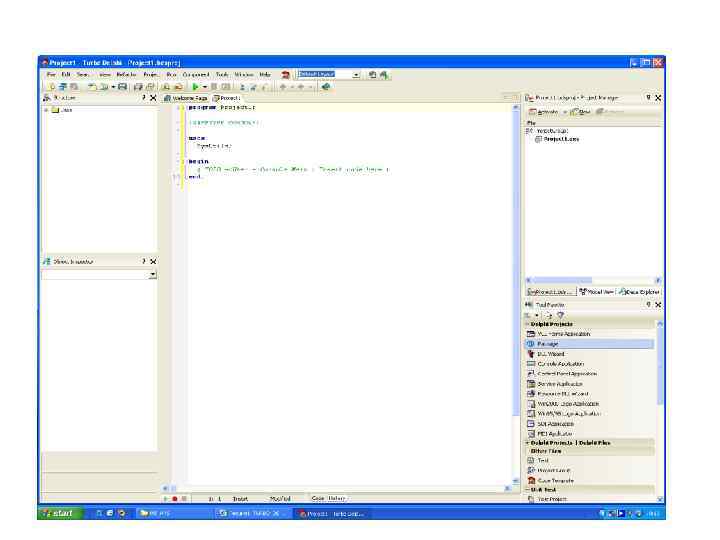This screenshot has width=720, height=540.
Task: Open the Run button's dropdown arrow
Action: 204,87
